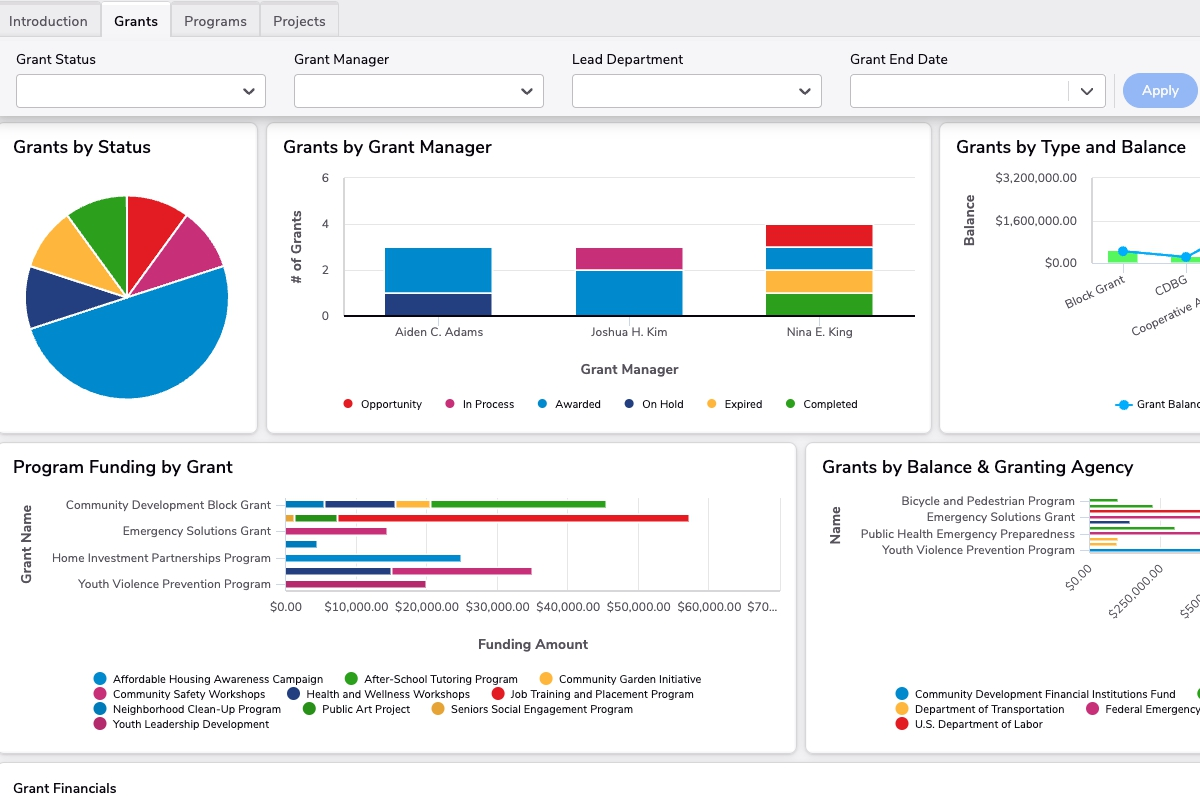Go to the Introduction tab
Image resolution: width=1200 pixels, height=800 pixels.
[48, 21]
